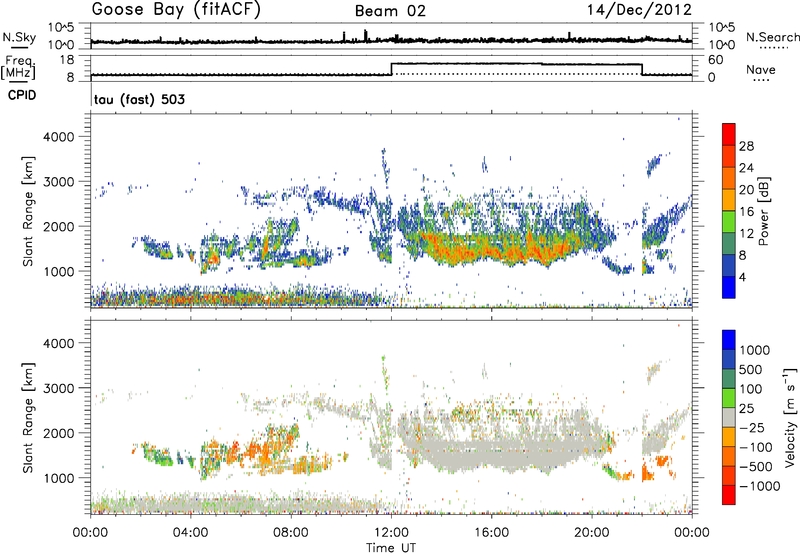The image size is (800, 554).
Task: Click the 28 tick on Power colorbar
Action: pos(746,146)
